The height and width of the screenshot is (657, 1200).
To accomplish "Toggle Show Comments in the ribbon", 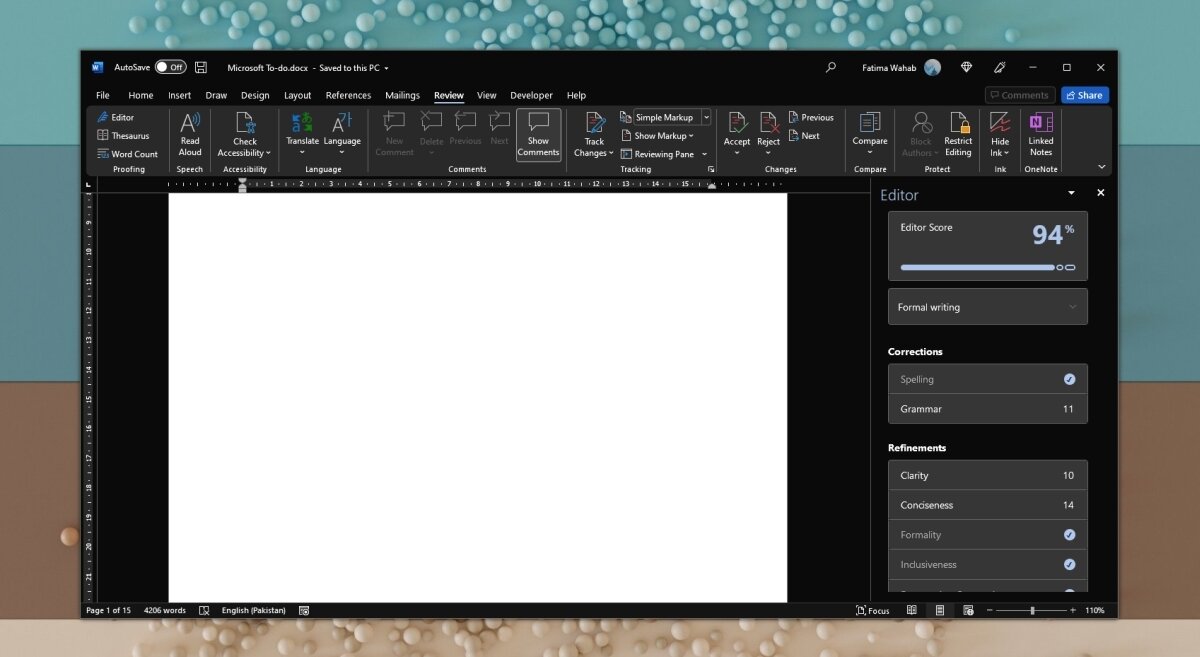I will point(538,135).
